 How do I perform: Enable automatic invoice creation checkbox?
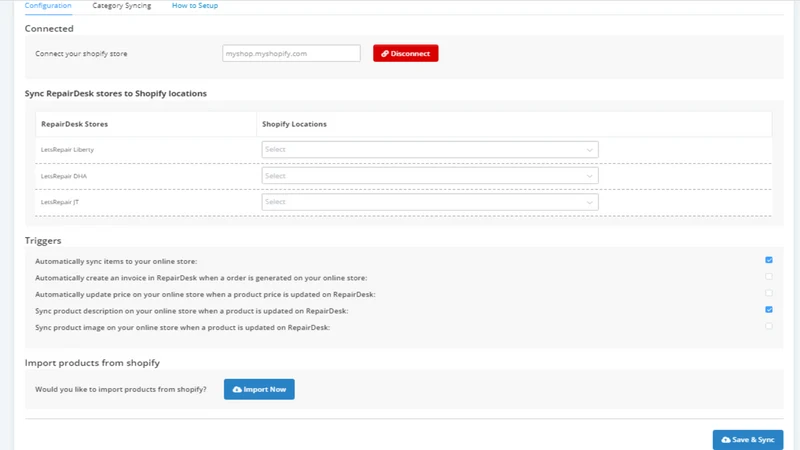769,277
